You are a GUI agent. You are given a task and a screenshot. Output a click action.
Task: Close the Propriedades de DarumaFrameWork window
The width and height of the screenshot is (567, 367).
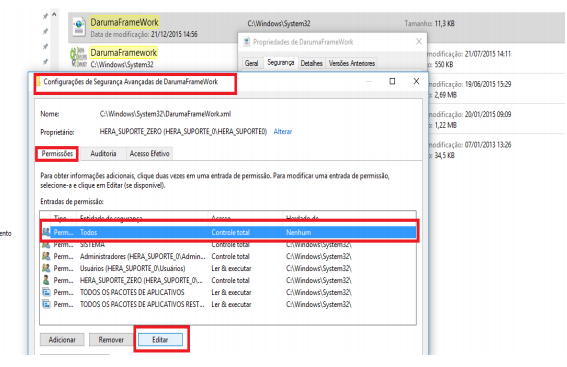pos(419,41)
